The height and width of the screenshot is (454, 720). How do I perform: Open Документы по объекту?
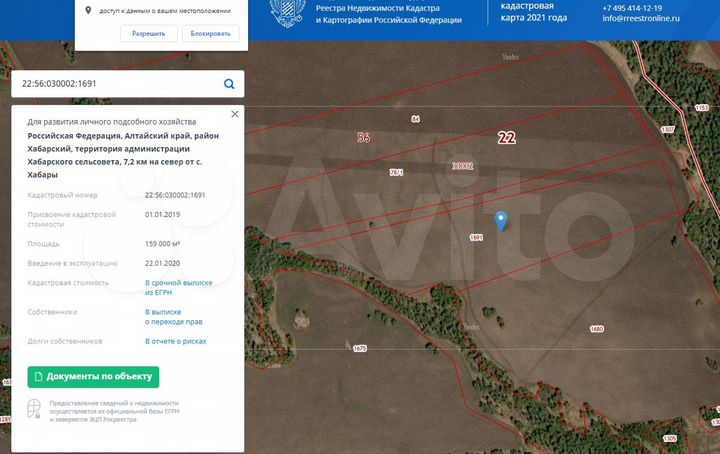pyautogui.click(x=93, y=377)
